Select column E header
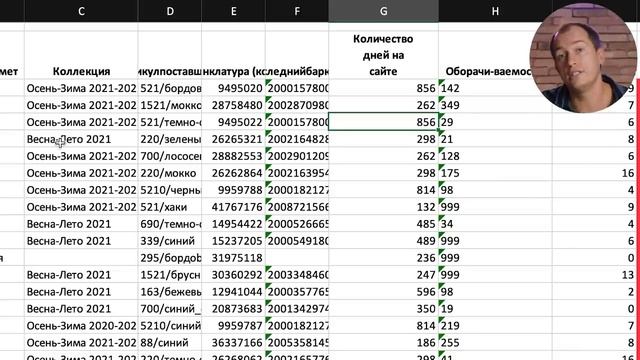This screenshot has width=640, height=360. click(x=233, y=11)
